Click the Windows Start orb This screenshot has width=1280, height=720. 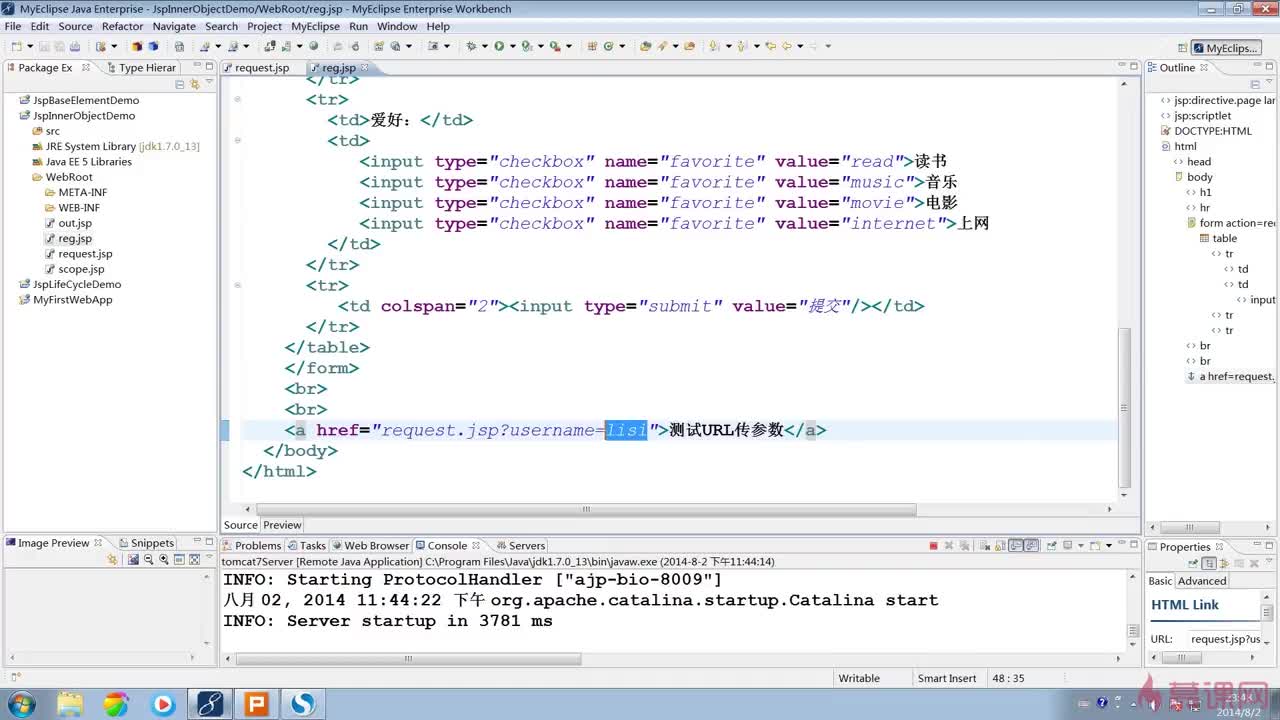pos(20,704)
